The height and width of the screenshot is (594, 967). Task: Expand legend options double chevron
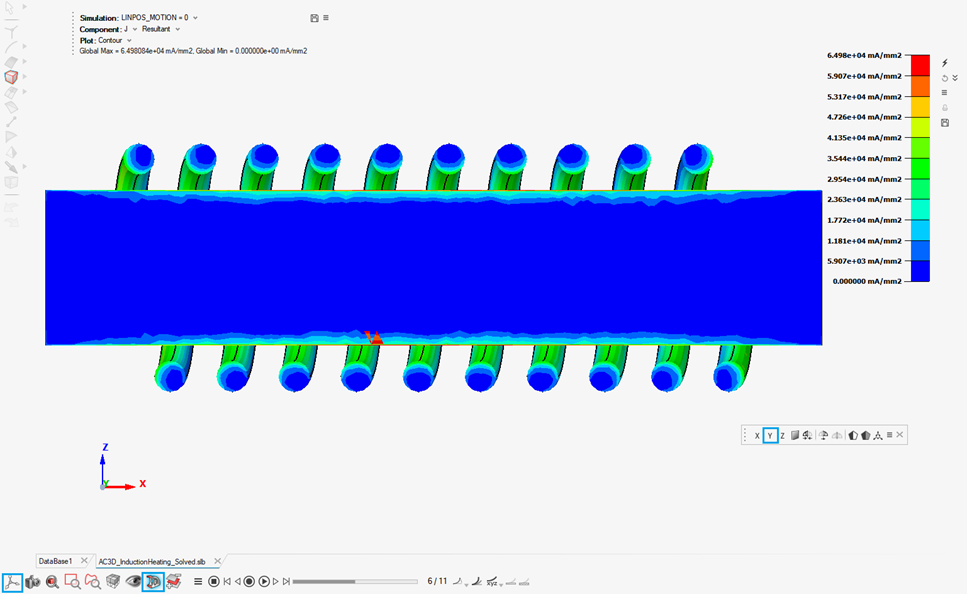click(955, 78)
